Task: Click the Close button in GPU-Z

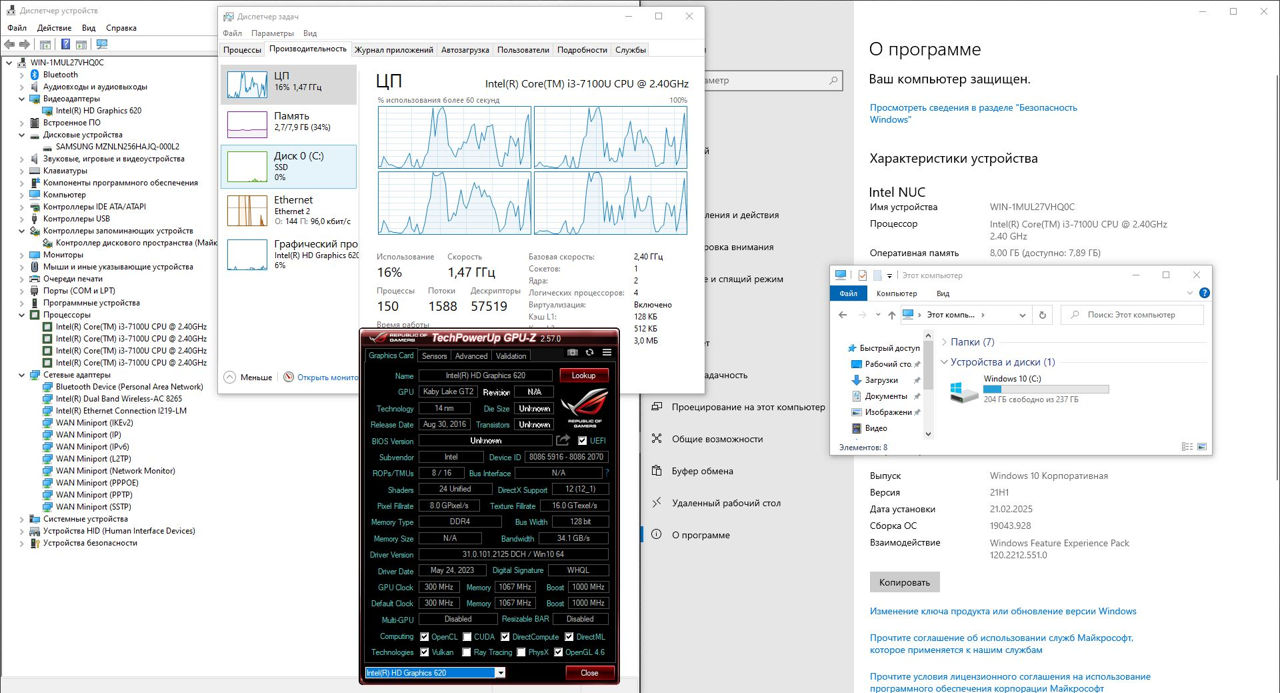Action: pyautogui.click(x=590, y=673)
